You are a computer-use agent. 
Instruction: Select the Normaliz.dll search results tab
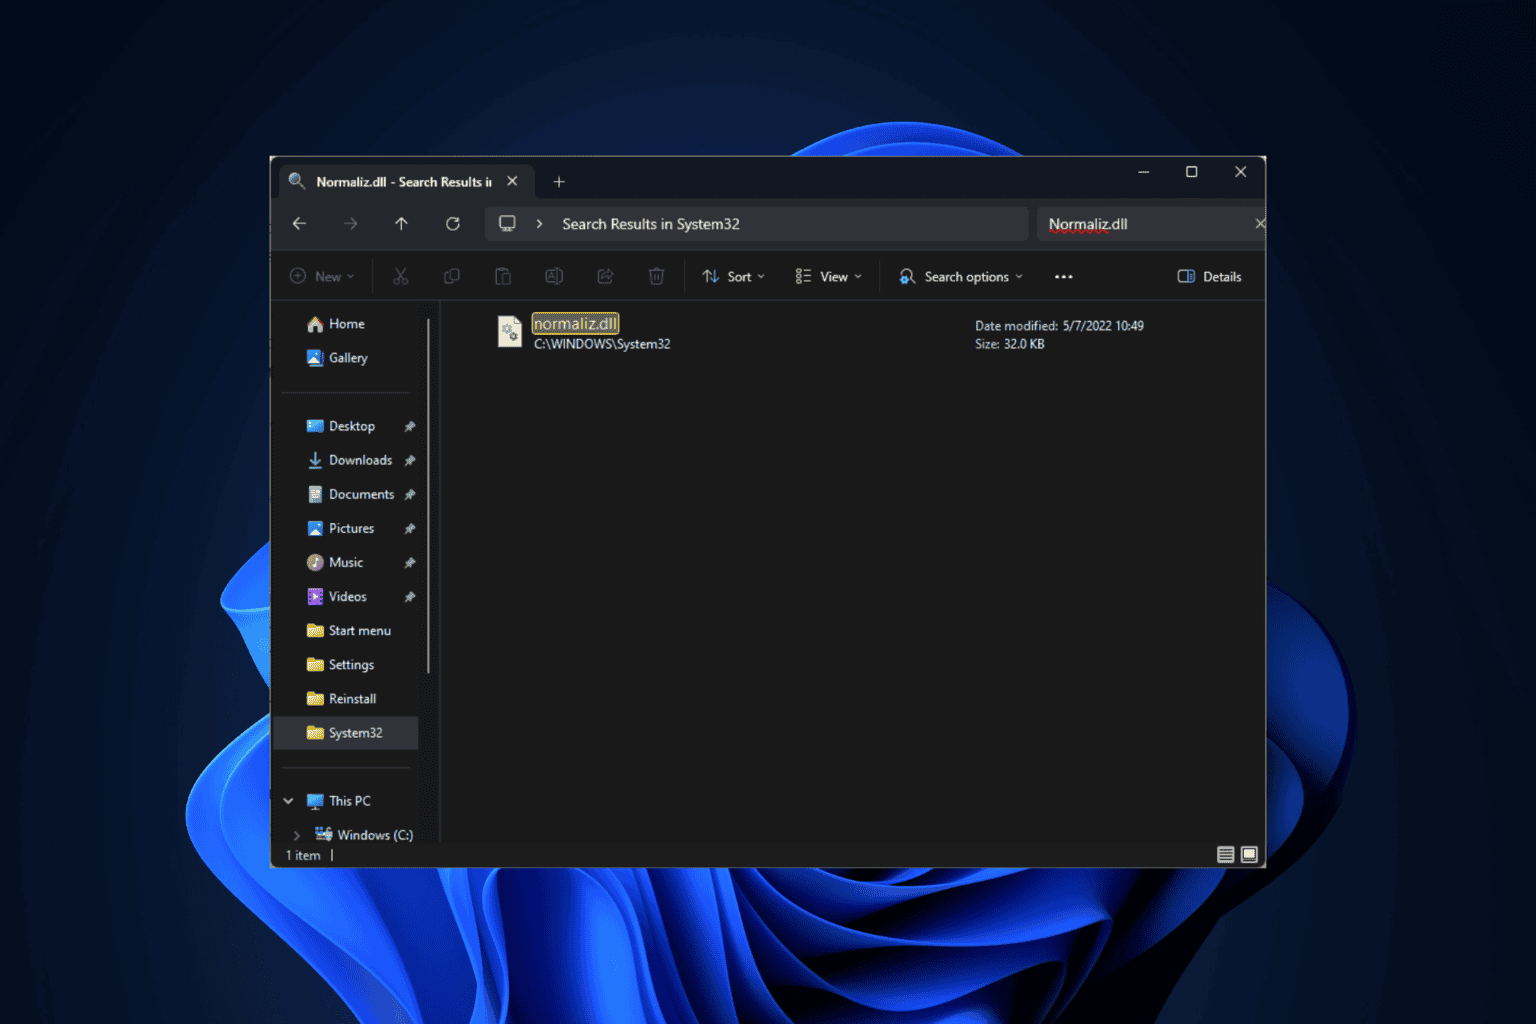click(x=405, y=182)
